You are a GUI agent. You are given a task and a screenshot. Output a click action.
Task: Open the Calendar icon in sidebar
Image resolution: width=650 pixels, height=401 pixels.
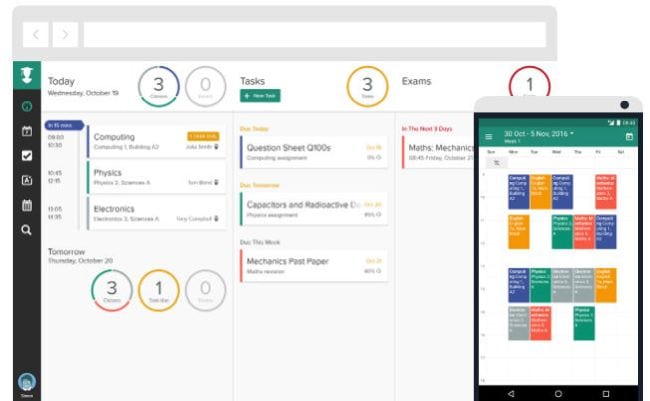tap(26, 131)
